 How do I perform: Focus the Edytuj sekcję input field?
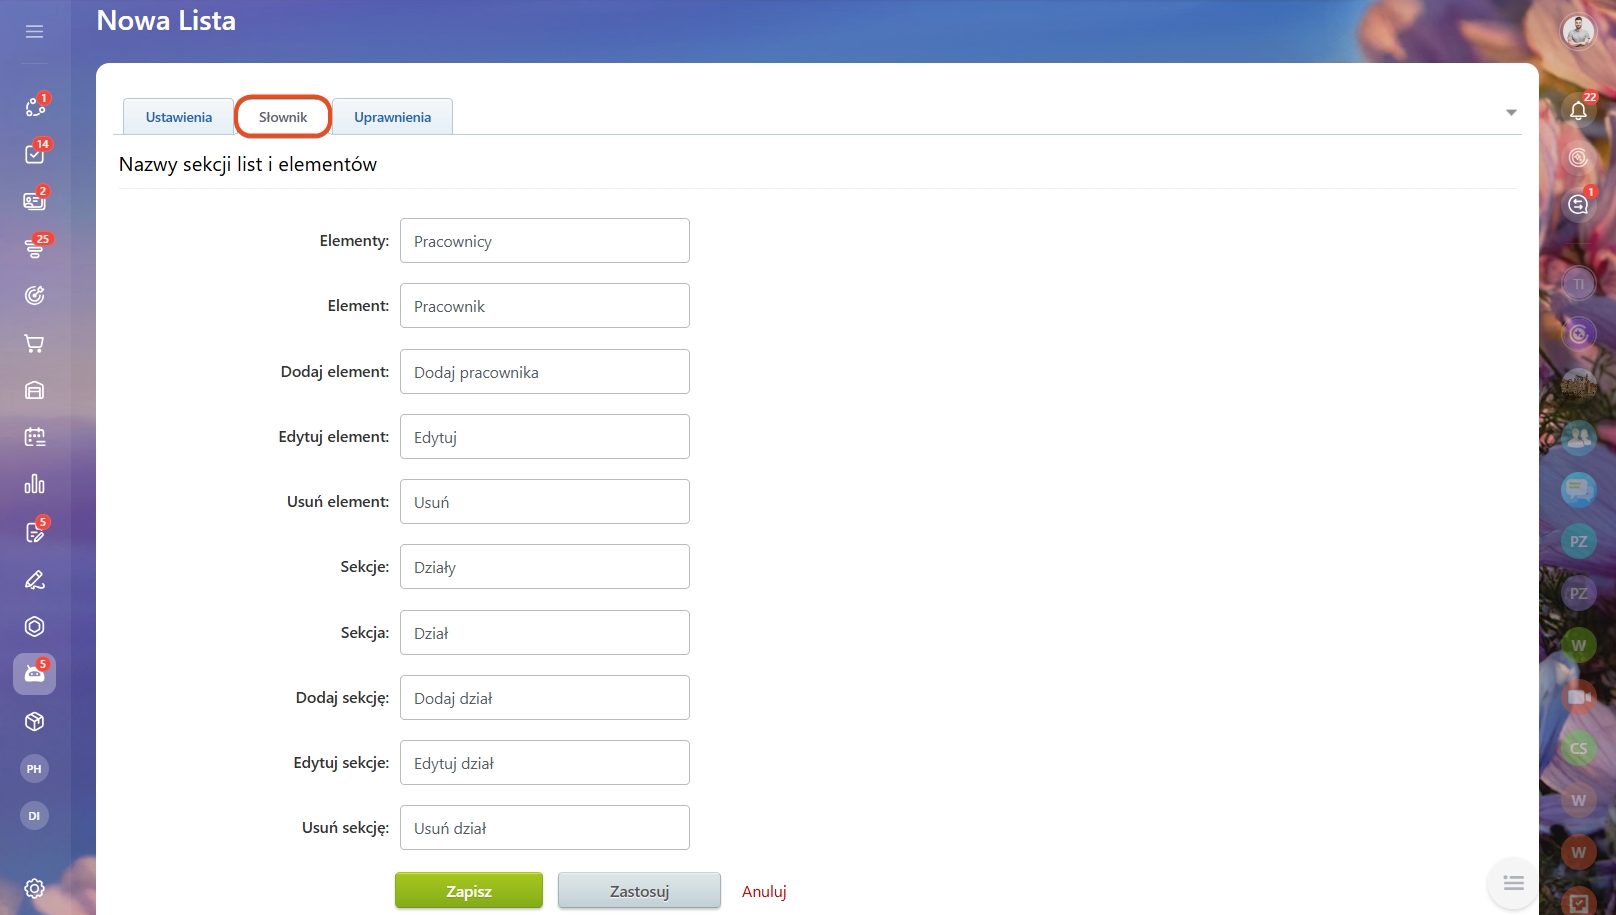click(x=545, y=763)
